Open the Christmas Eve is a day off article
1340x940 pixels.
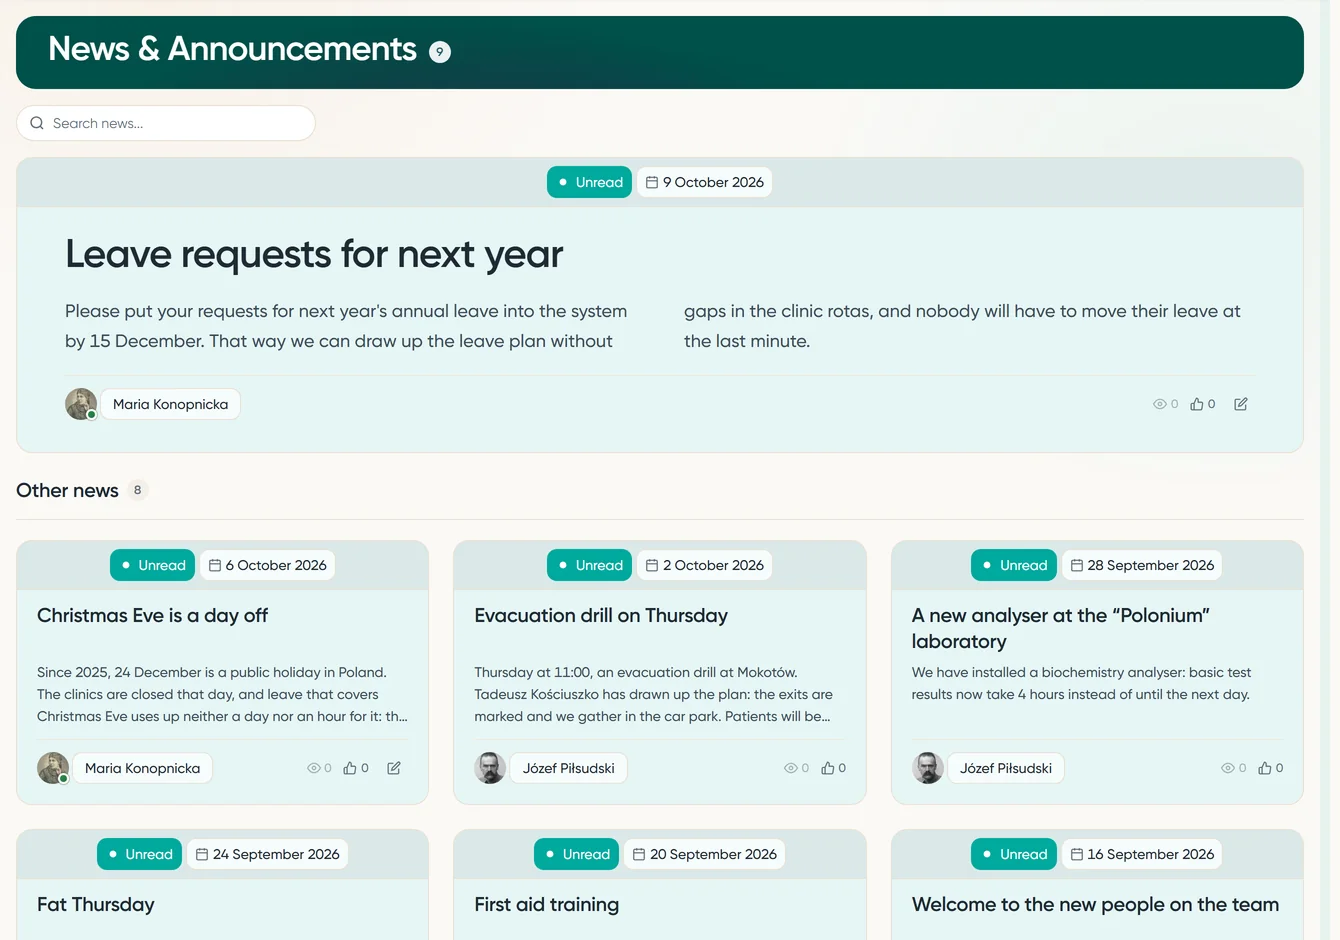coord(152,616)
